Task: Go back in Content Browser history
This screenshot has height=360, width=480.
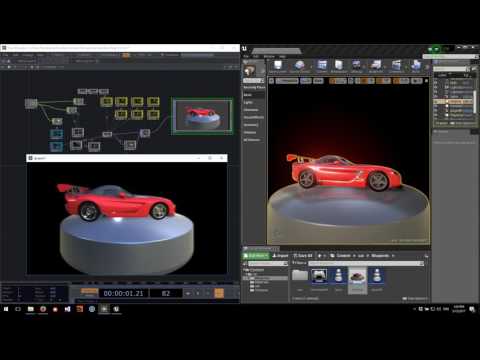Action: pyautogui.click(x=320, y=256)
